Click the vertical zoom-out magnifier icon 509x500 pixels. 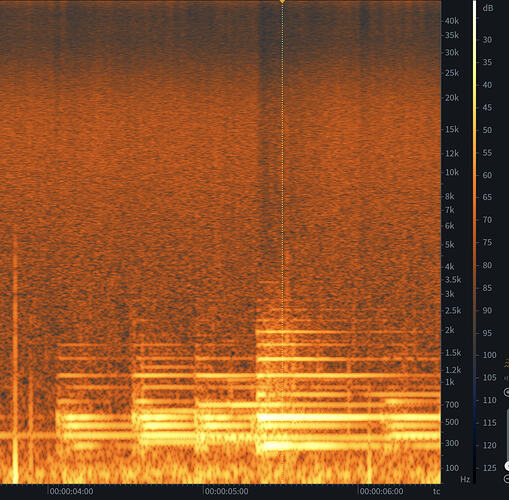507,479
